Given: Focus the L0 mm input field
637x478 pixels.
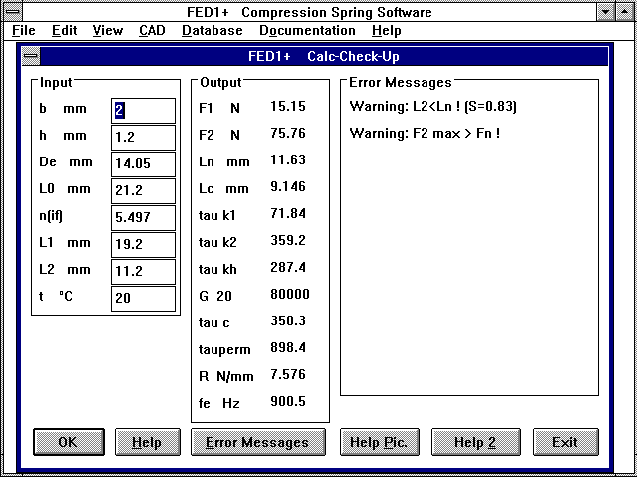Looking at the screenshot, I should point(143,191).
